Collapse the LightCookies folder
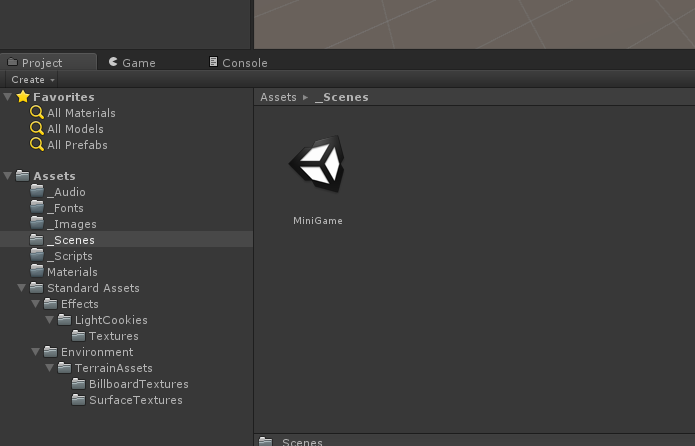695x446 pixels. (x=49, y=320)
